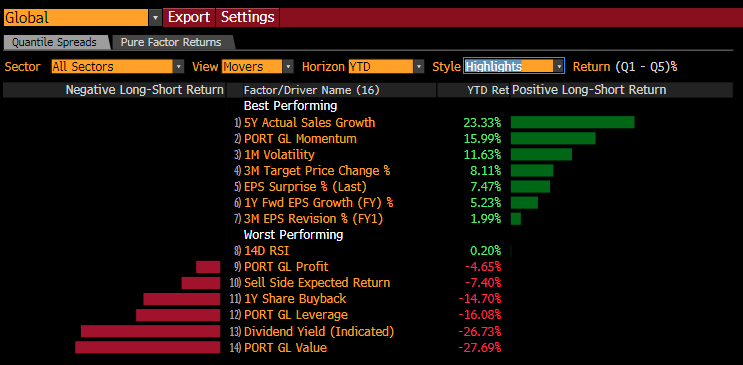Click the red bar for PORT GL Value
Image resolution: width=743 pixels, height=365 pixels.
148,347
